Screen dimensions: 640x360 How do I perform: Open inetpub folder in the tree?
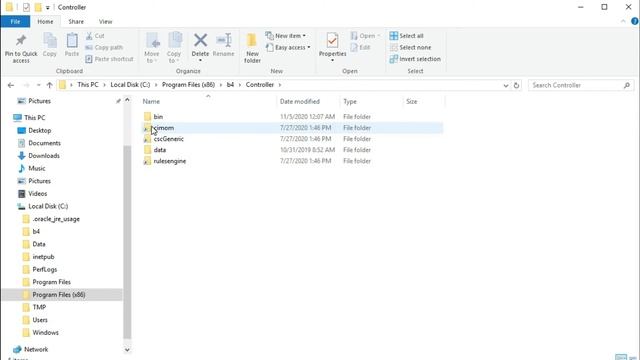43,257
